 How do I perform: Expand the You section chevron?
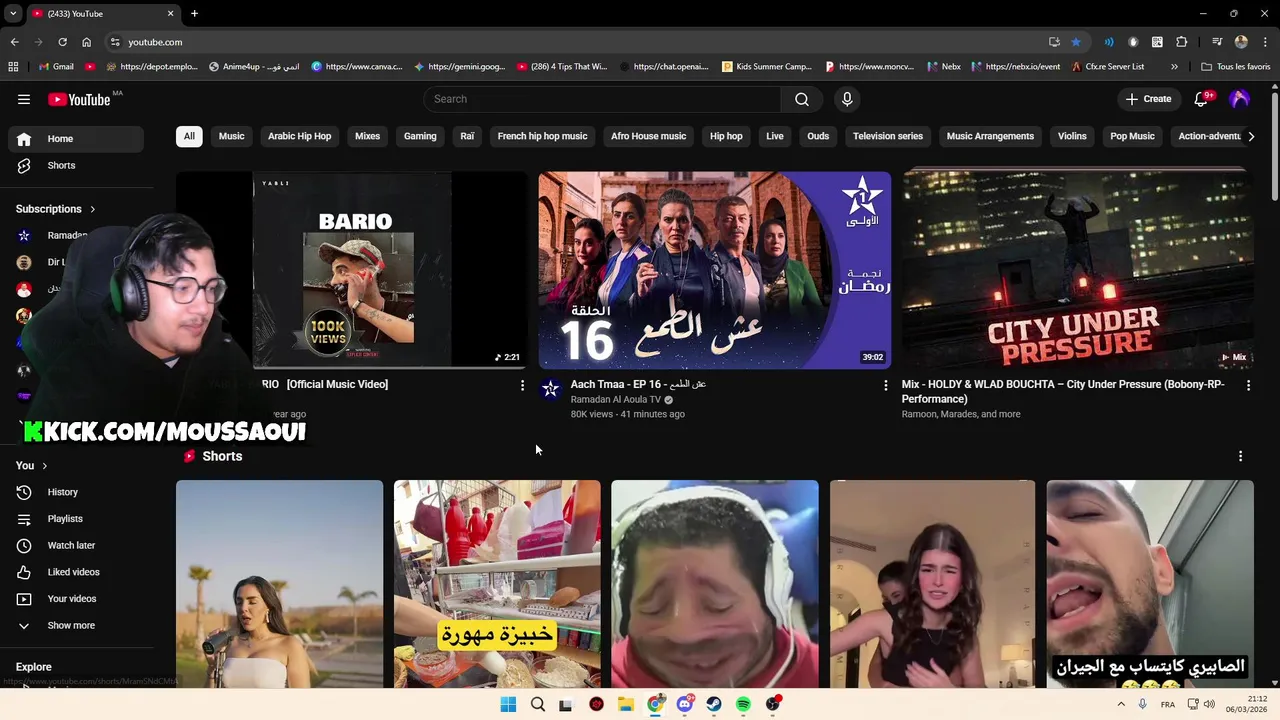coord(44,466)
